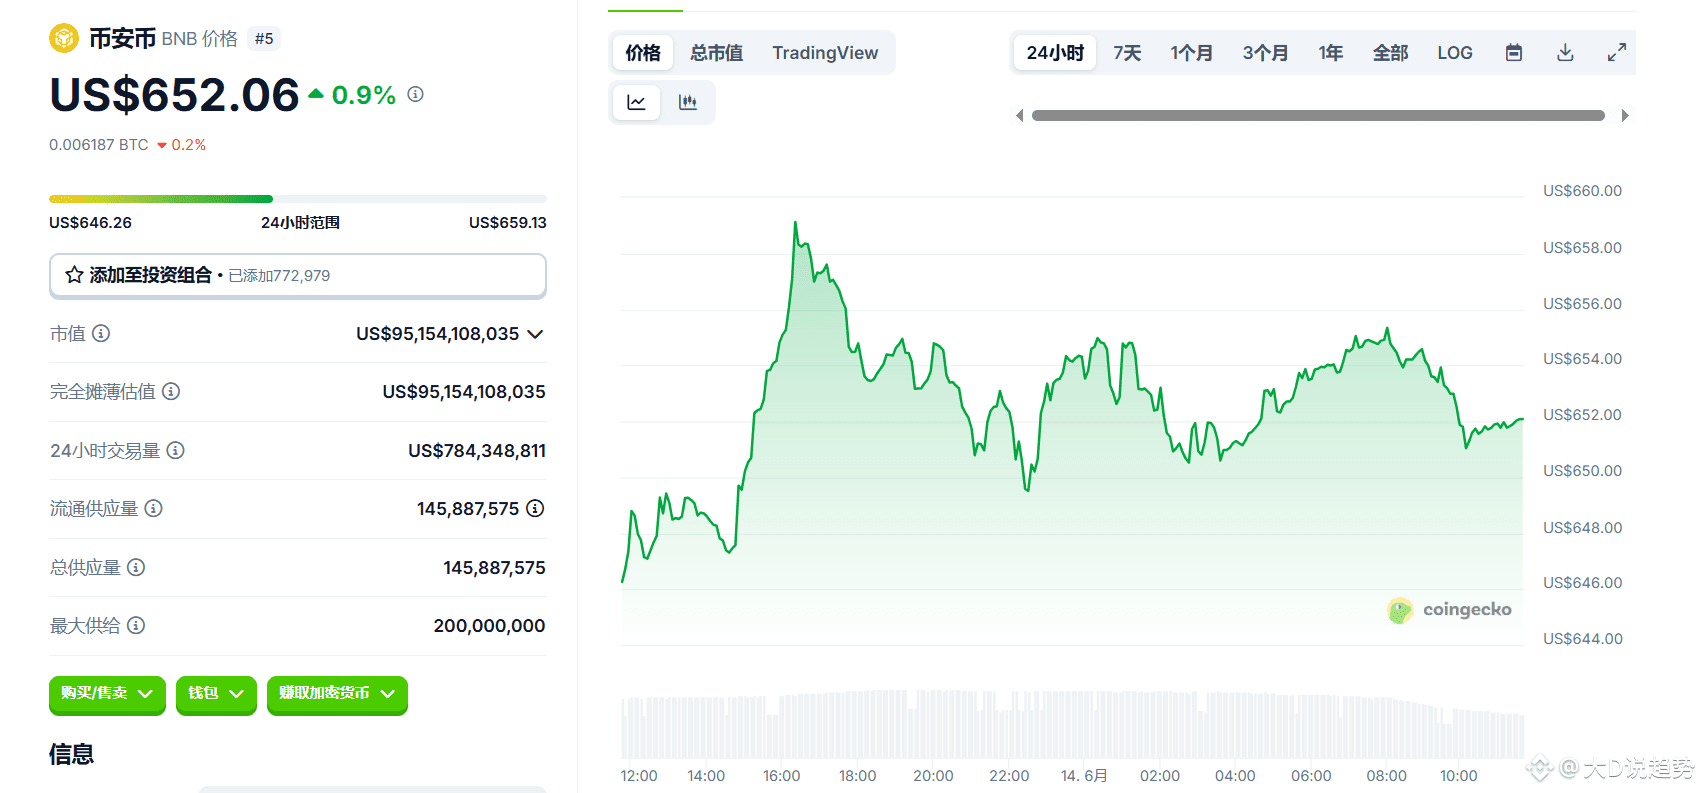Click 24h volume value US$784,348,811
Screen dimensions: 1703x793
tap(477, 451)
